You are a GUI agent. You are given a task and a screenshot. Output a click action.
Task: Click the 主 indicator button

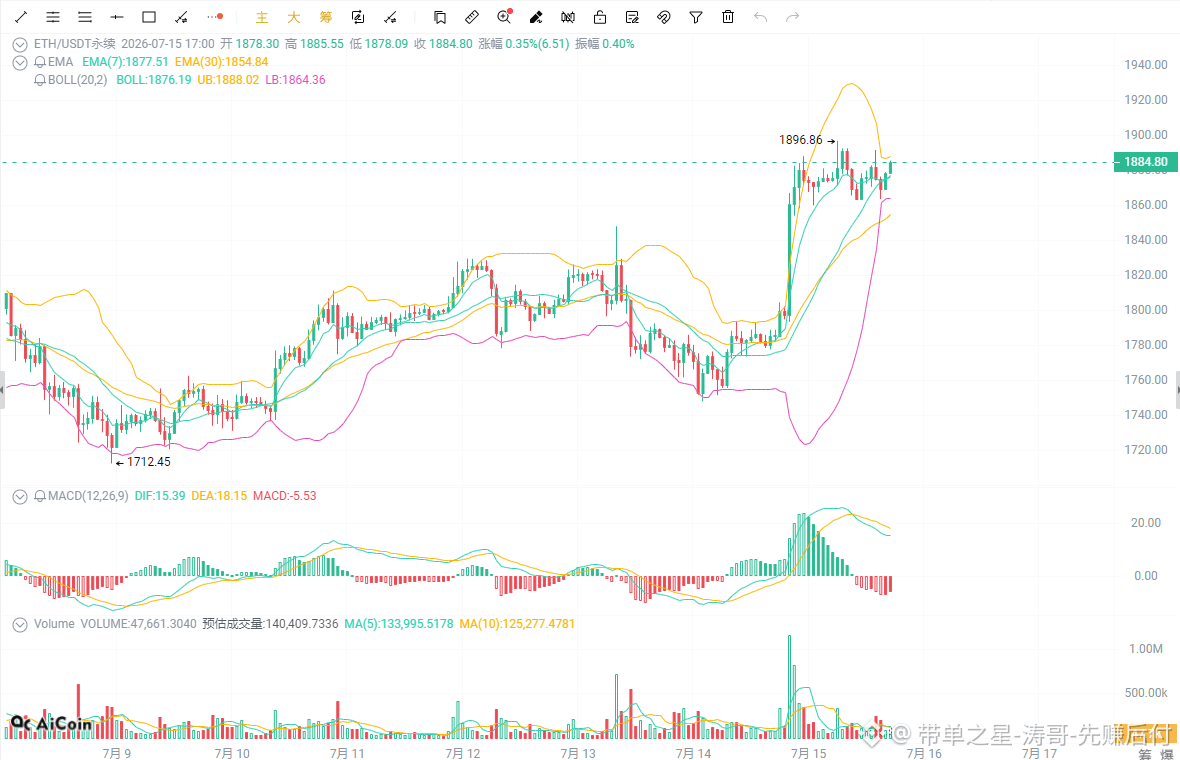point(262,17)
